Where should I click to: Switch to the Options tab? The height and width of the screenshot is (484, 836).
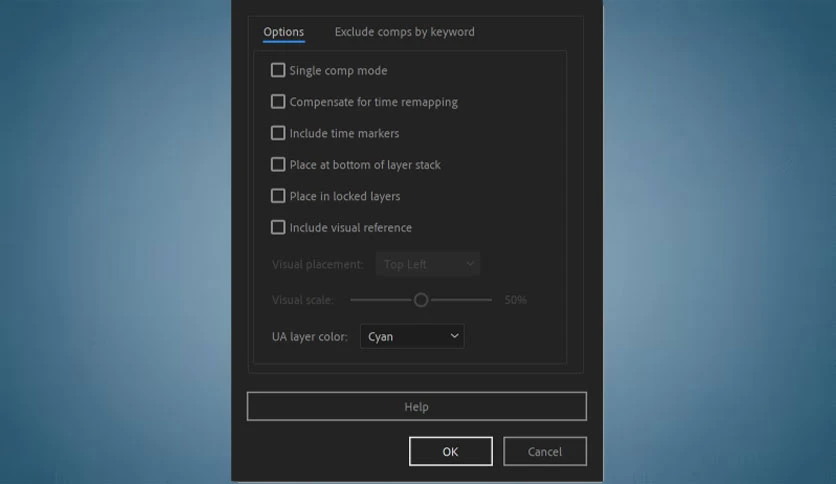tap(284, 32)
